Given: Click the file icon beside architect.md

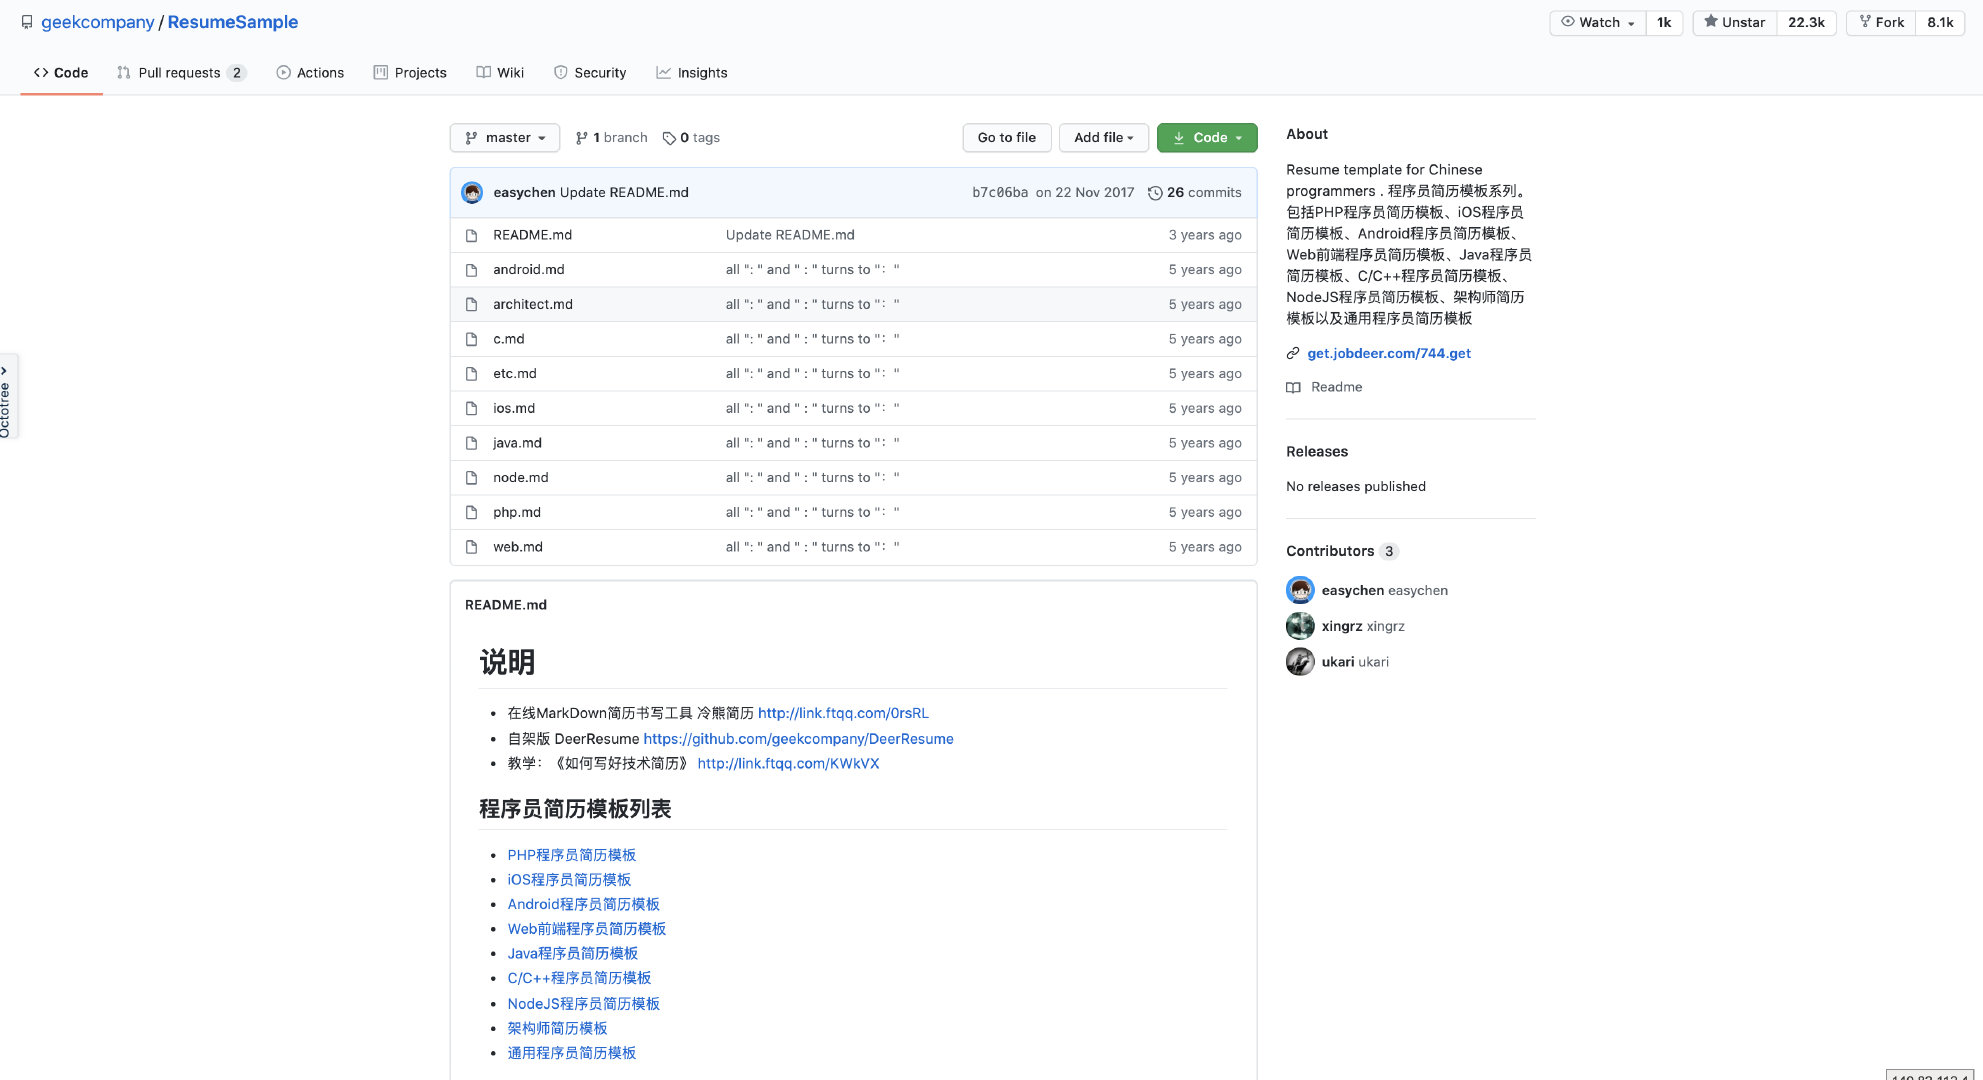Looking at the screenshot, I should click(471, 304).
